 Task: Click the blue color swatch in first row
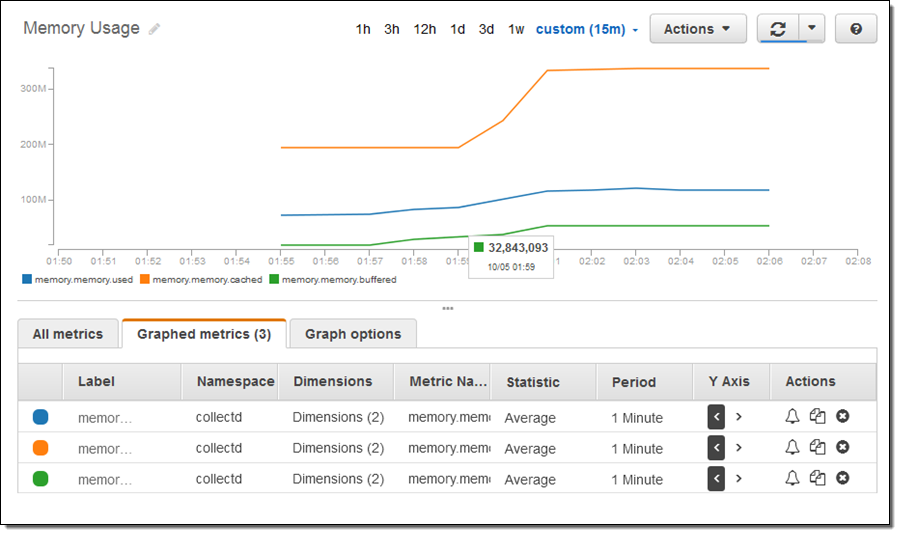coord(41,417)
